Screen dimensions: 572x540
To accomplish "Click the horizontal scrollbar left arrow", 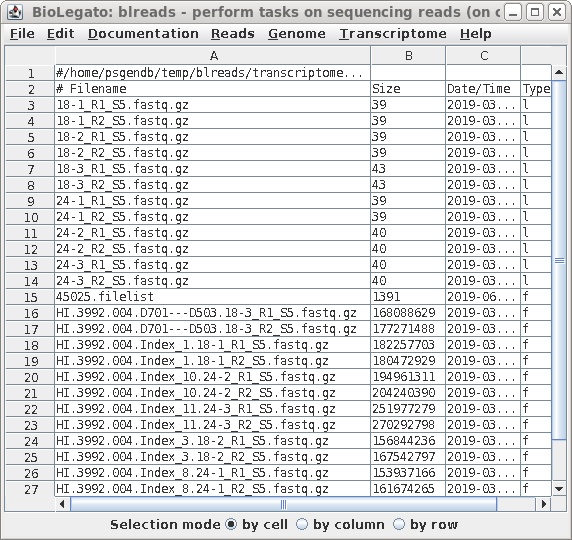I will (62, 504).
